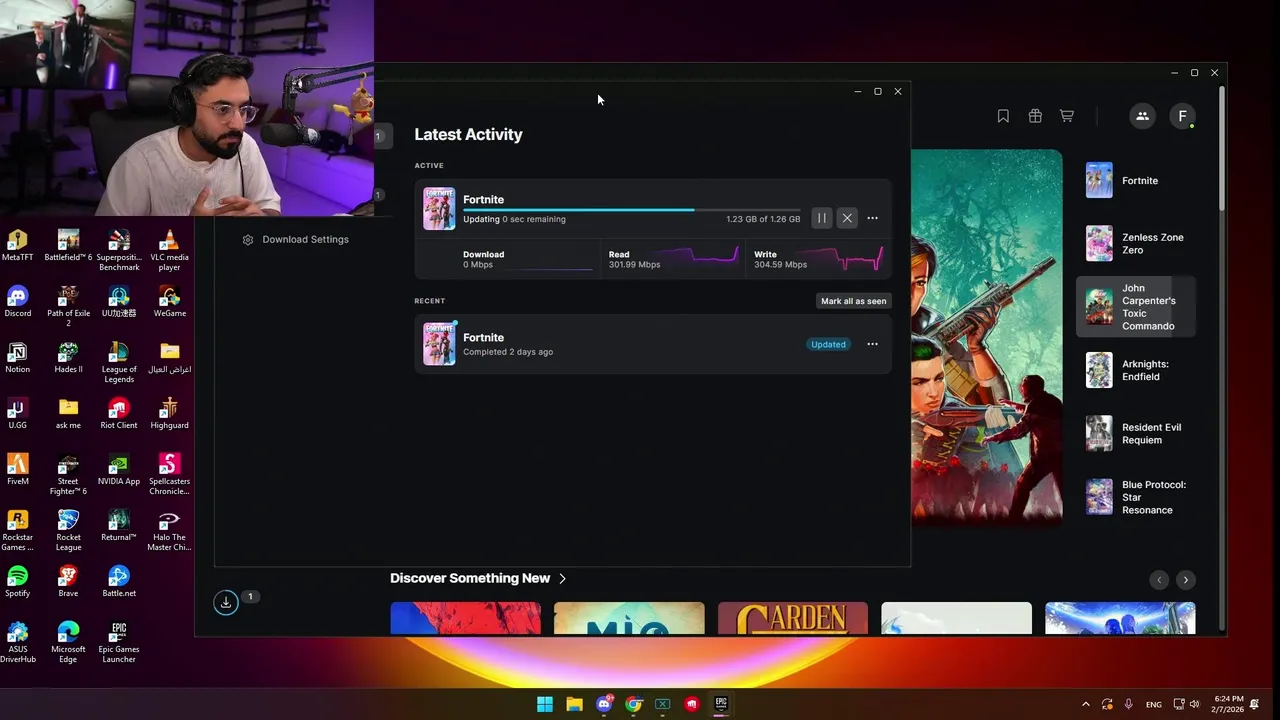Open Halo The Master Chief desktop shortcut
The height and width of the screenshot is (720, 1280).
click(x=169, y=530)
